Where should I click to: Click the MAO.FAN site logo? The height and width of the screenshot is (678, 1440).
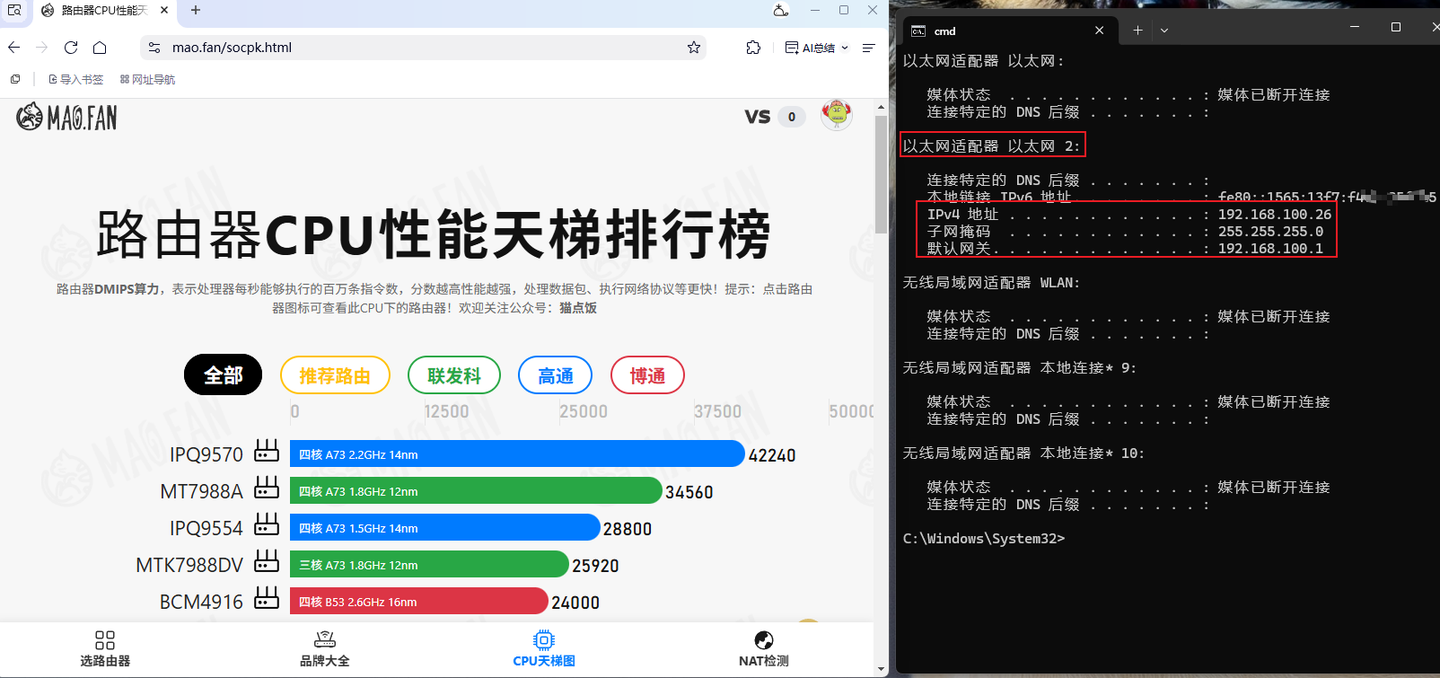pyautogui.click(x=66, y=117)
